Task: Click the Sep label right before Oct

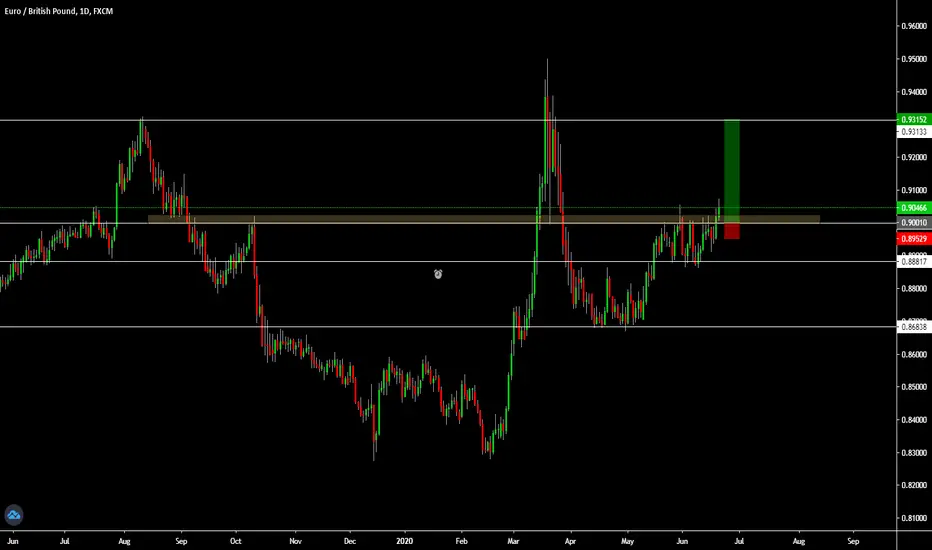Action: click(x=181, y=541)
